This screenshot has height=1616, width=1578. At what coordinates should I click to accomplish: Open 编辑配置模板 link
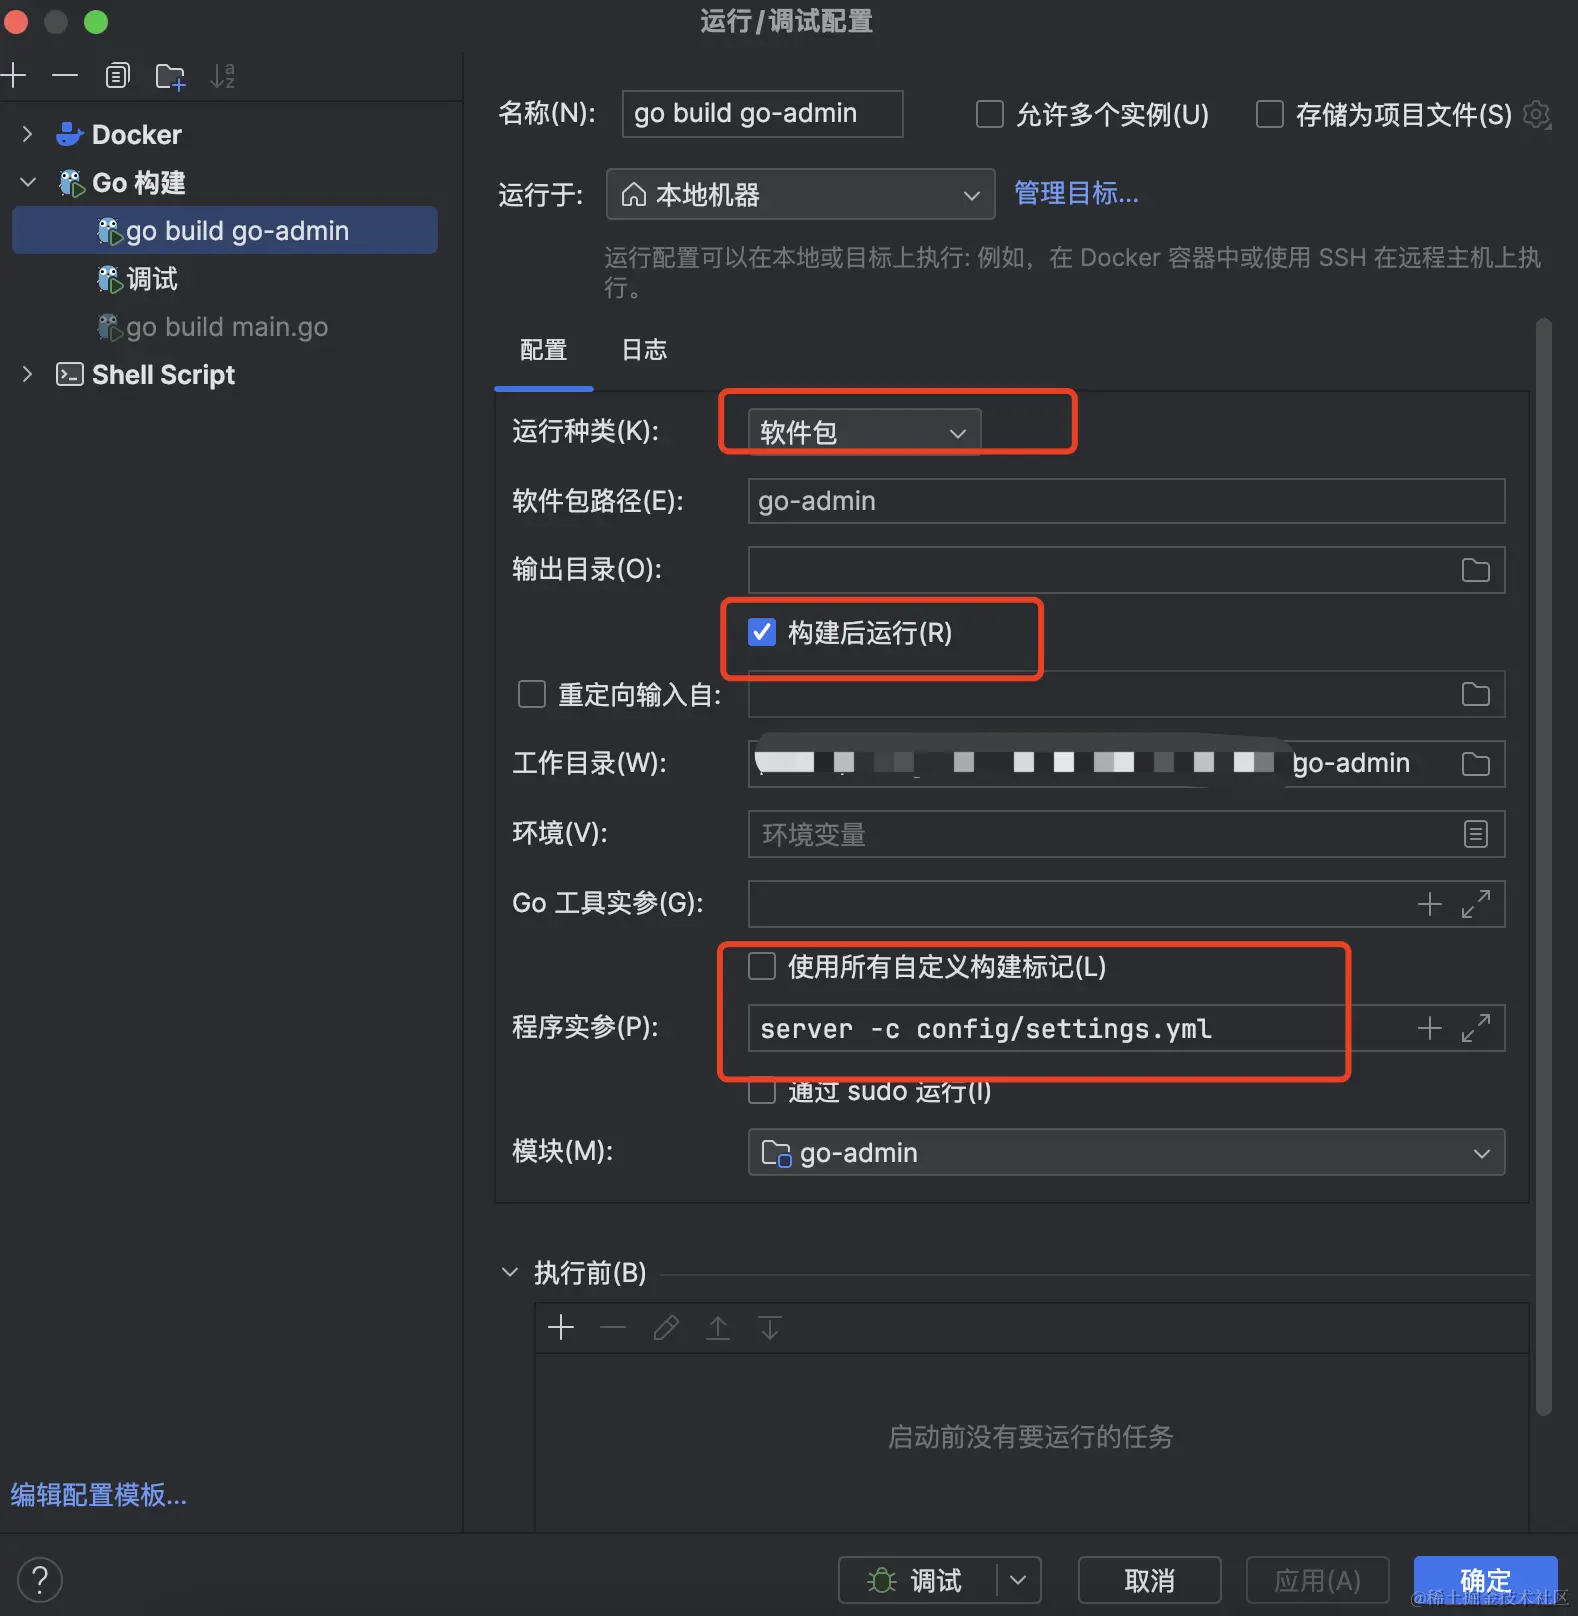click(99, 1495)
